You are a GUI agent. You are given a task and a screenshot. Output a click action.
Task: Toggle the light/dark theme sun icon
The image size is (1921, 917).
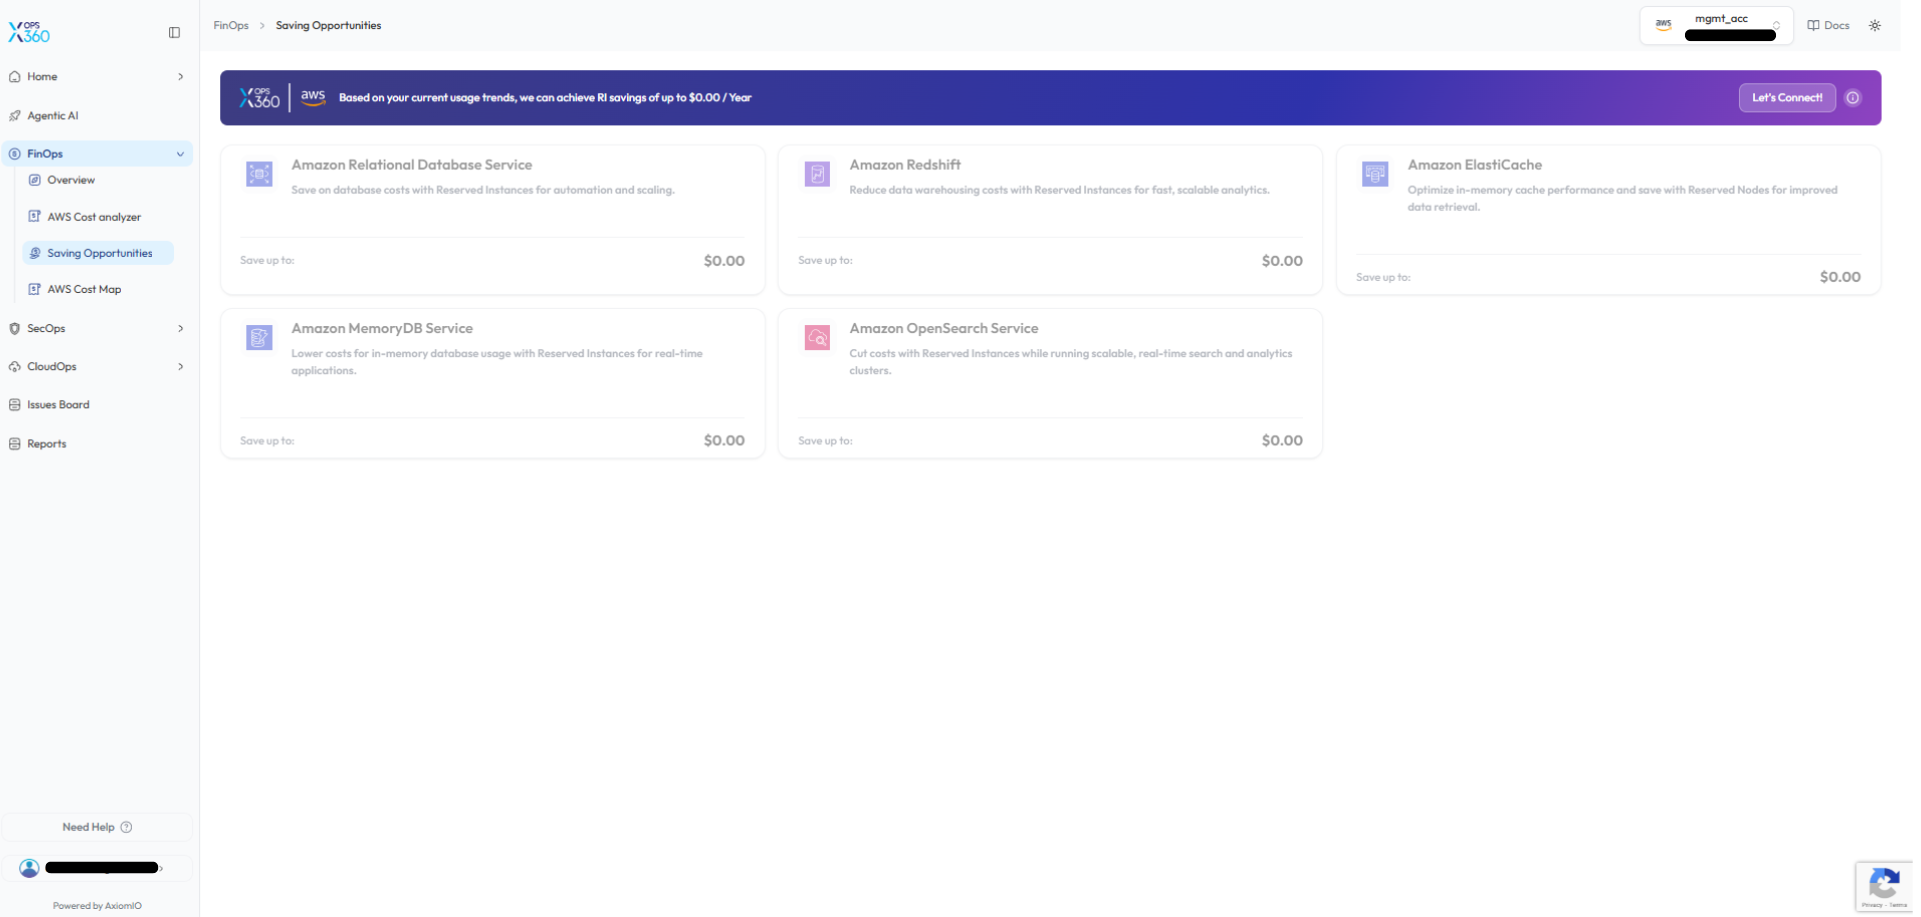tap(1875, 26)
